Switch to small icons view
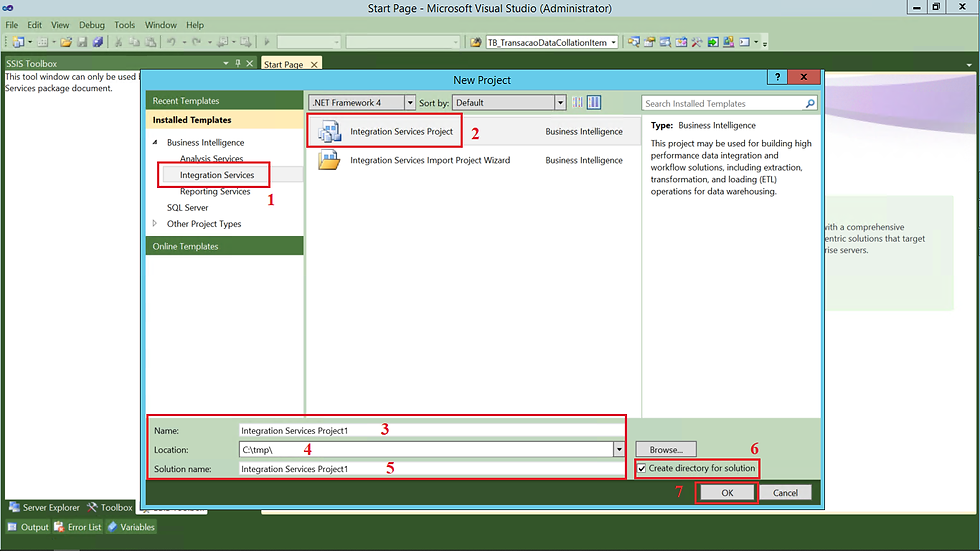The image size is (980, 551). point(578,102)
